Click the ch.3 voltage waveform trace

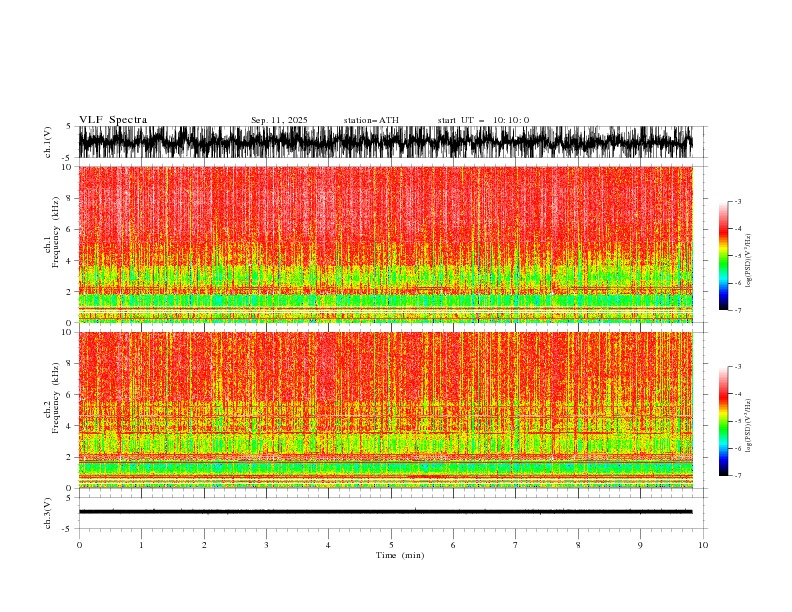coord(385,512)
